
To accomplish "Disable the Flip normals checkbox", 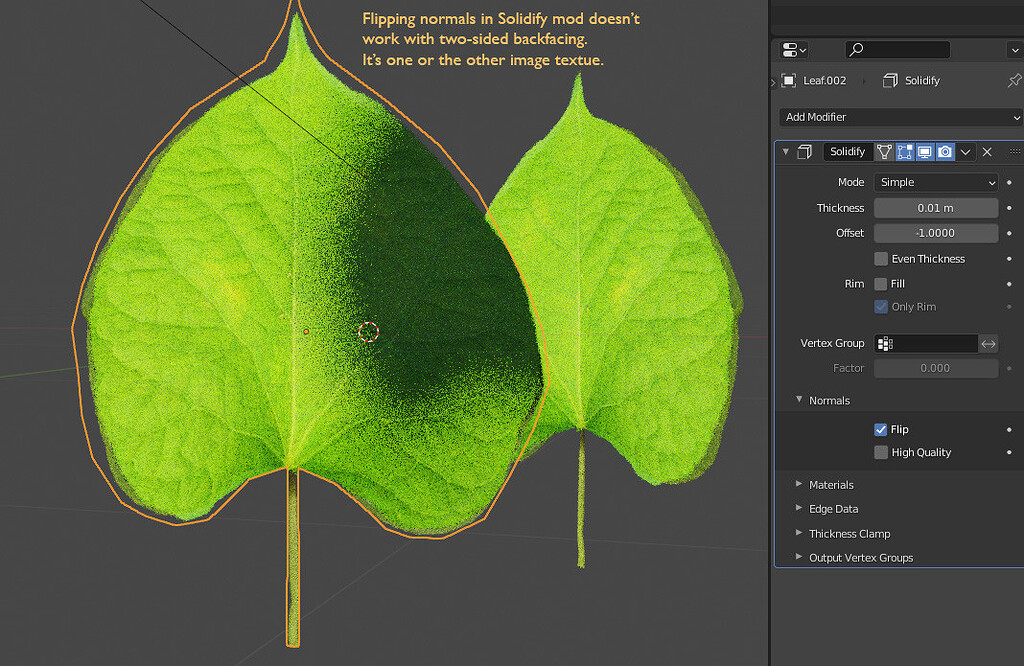I will coord(879,428).
